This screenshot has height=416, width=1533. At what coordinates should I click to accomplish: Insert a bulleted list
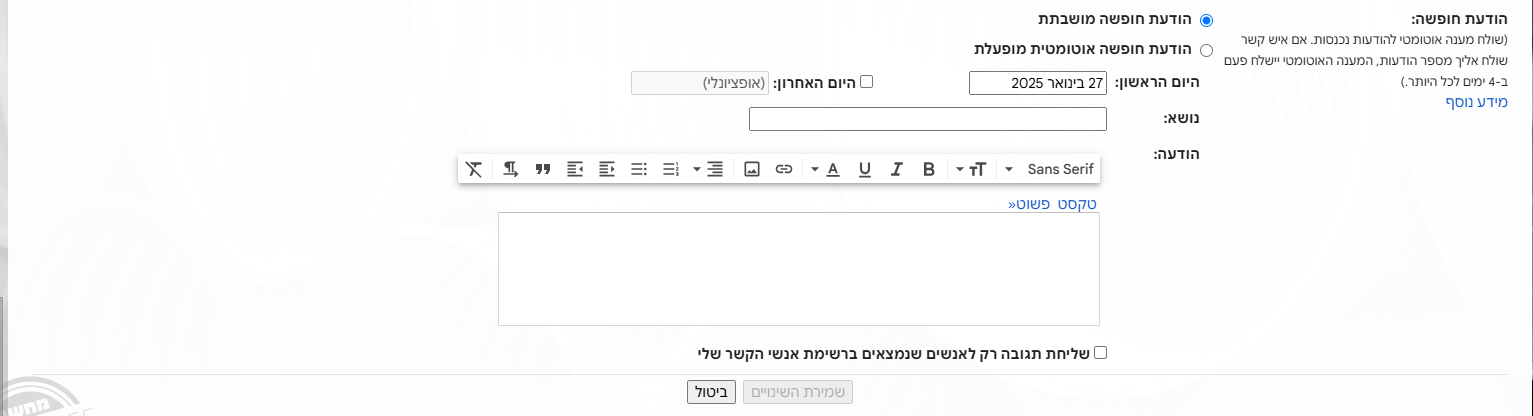click(x=638, y=170)
